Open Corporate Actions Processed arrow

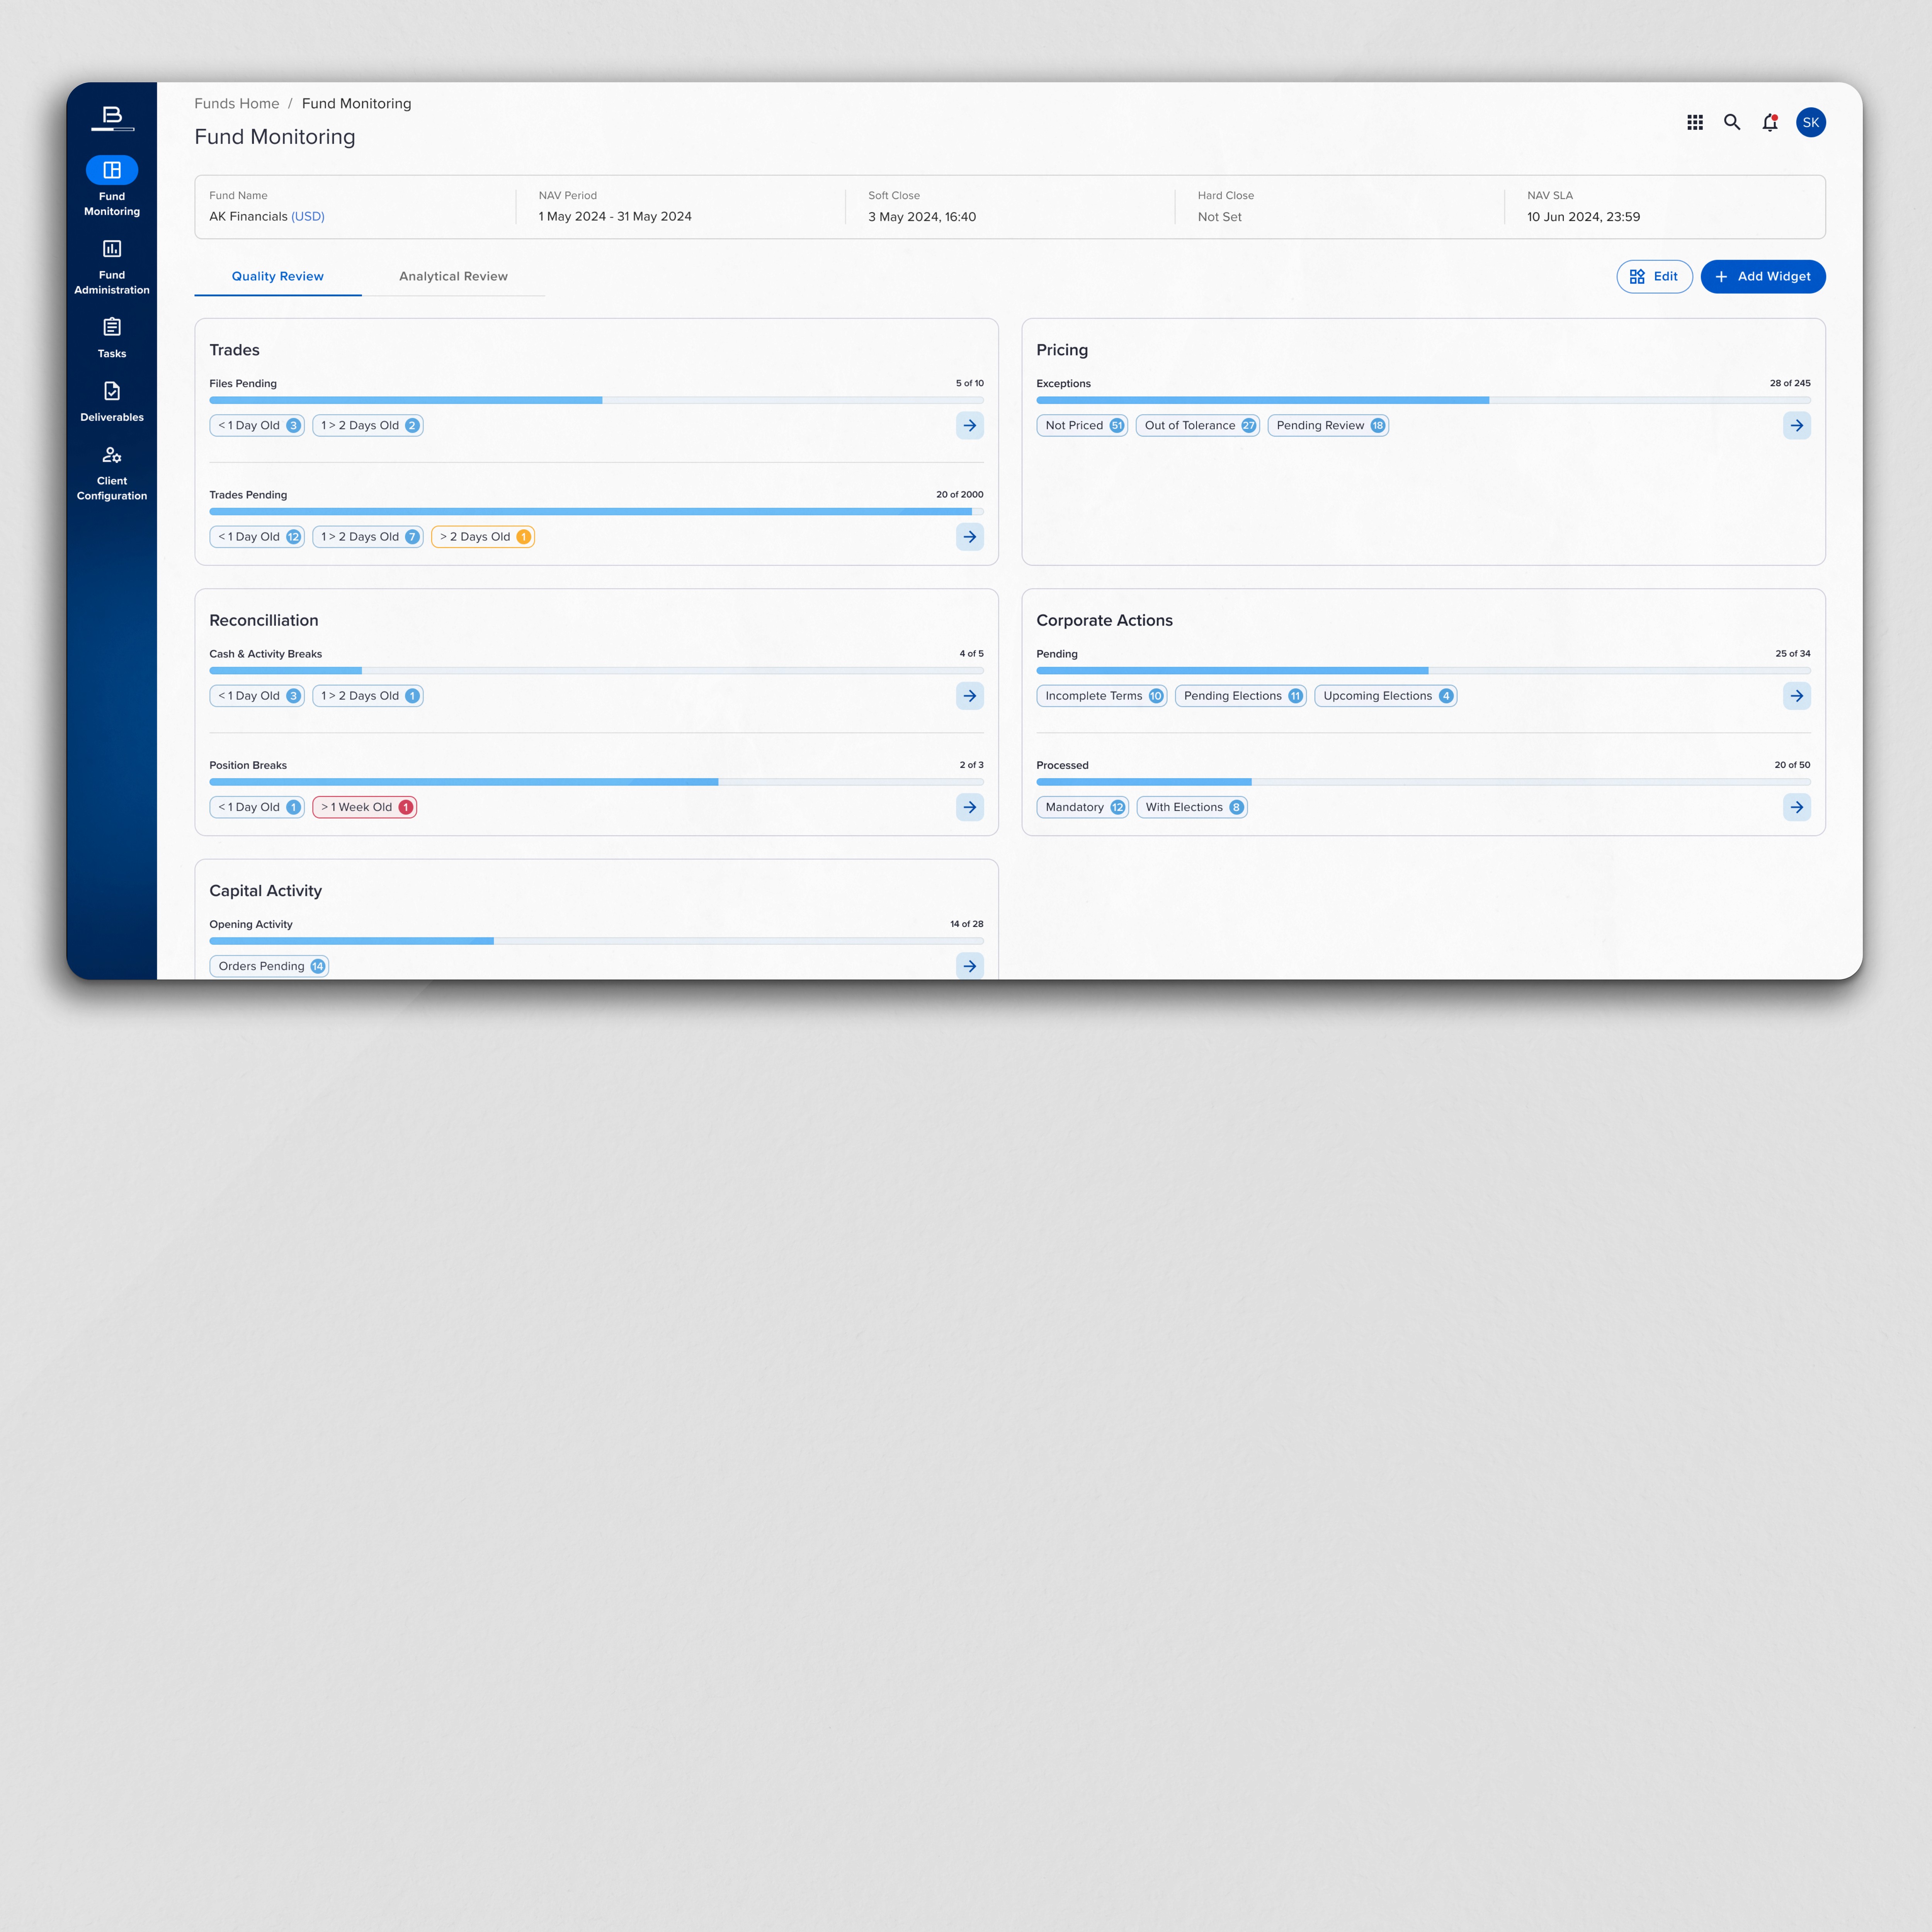coord(1797,807)
